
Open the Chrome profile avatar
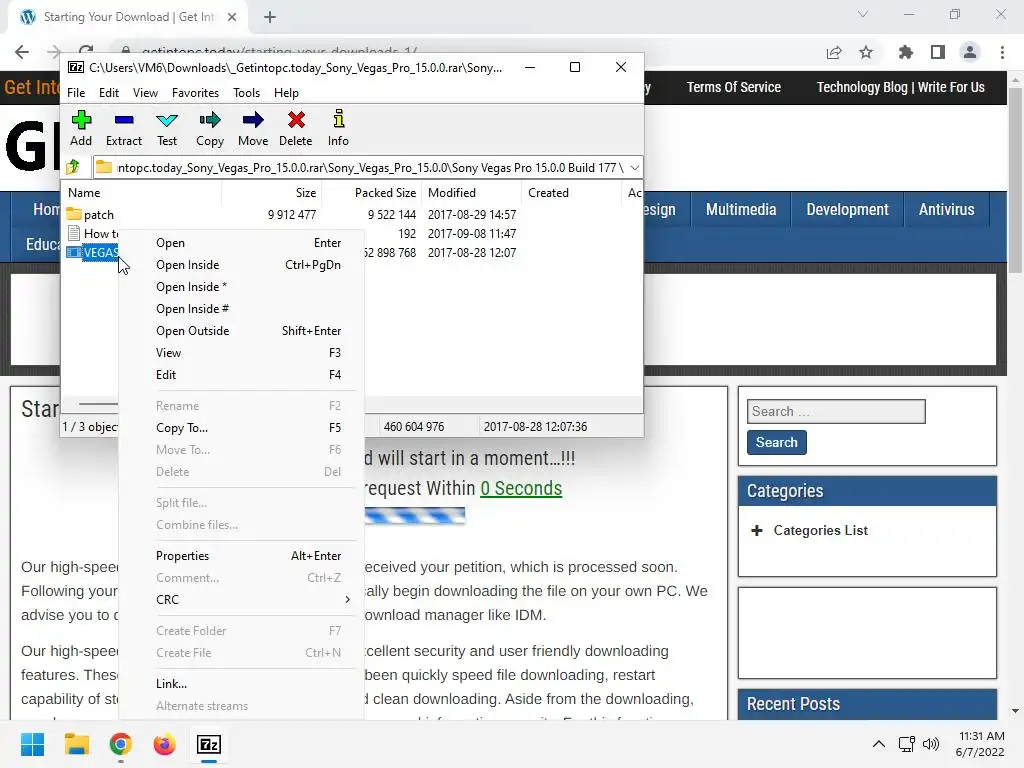[970, 52]
